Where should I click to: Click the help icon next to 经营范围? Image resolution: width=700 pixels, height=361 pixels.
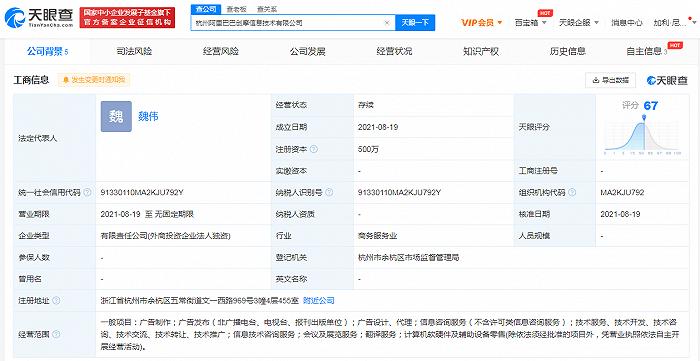pyautogui.click(x=56, y=334)
